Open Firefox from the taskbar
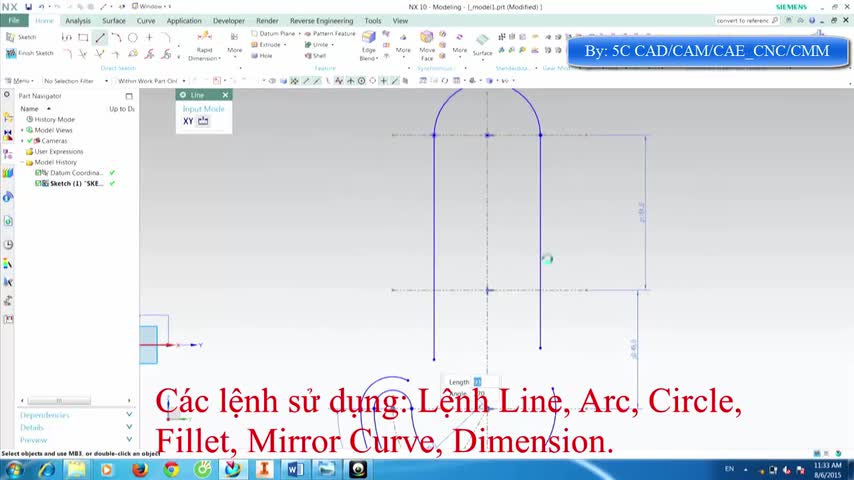Screen dimensions: 854x480 (140, 469)
